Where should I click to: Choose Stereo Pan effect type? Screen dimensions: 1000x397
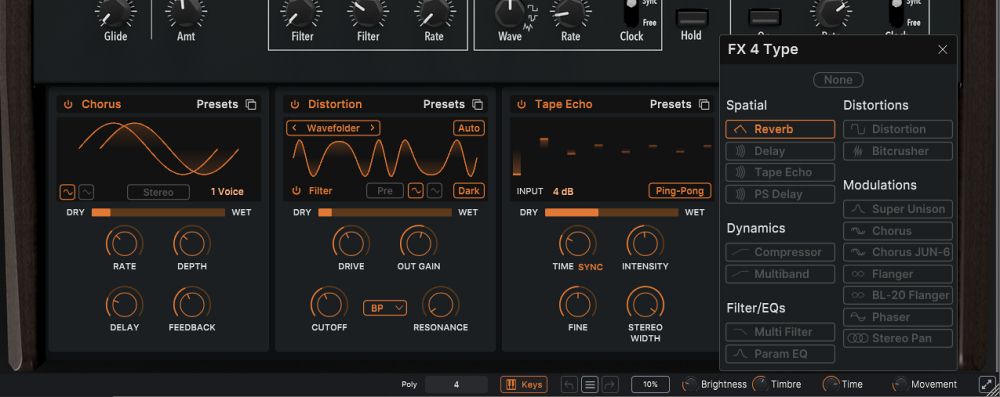tap(898, 338)
